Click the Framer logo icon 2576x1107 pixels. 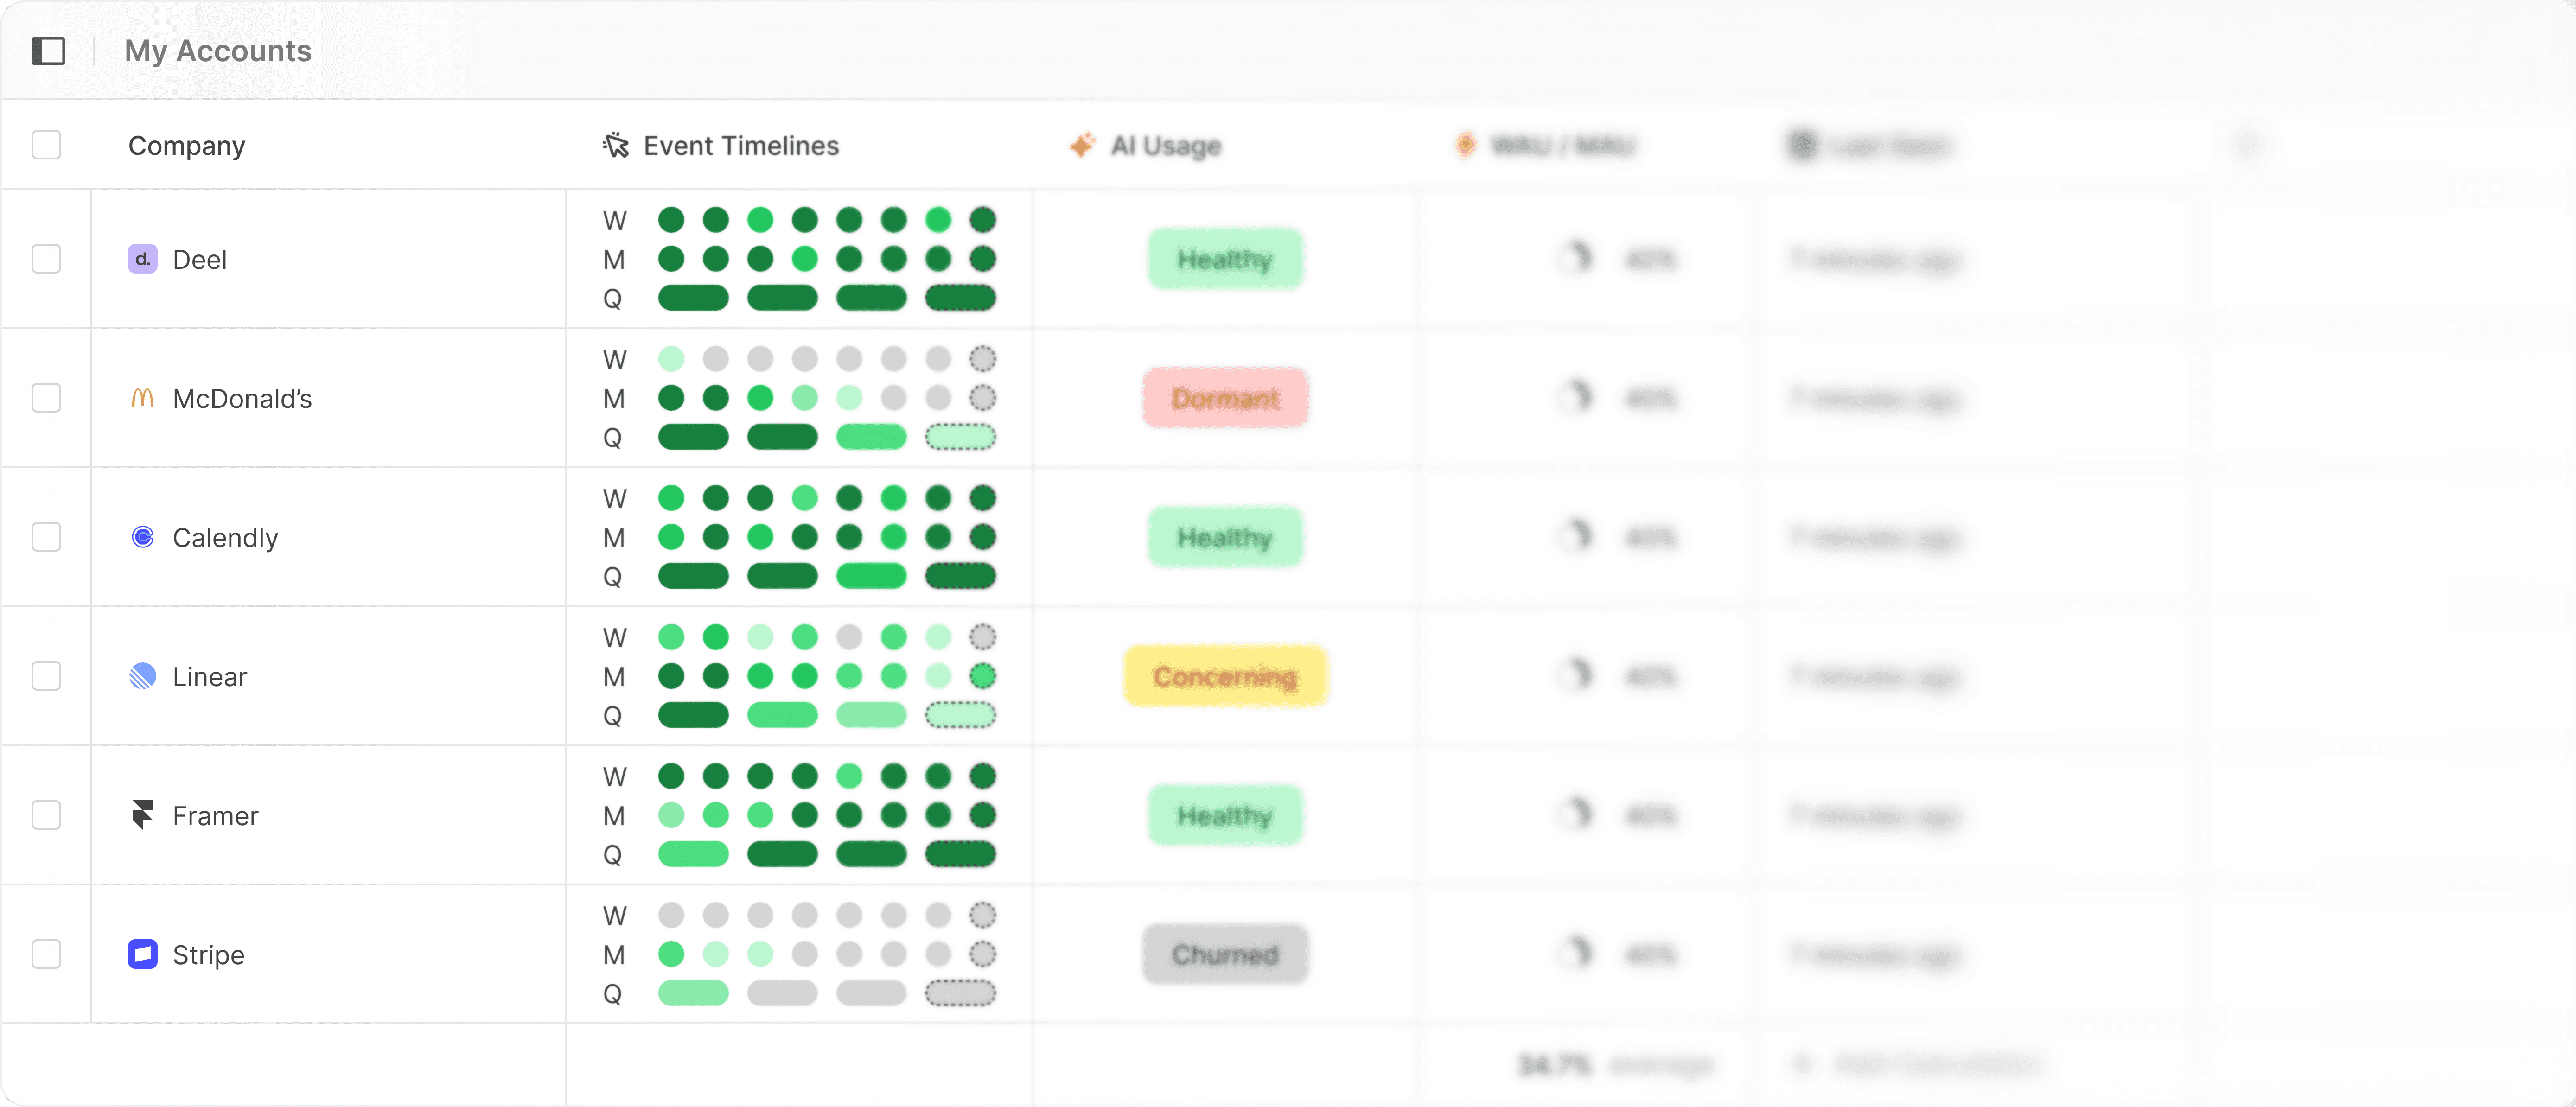click(142, 815)
